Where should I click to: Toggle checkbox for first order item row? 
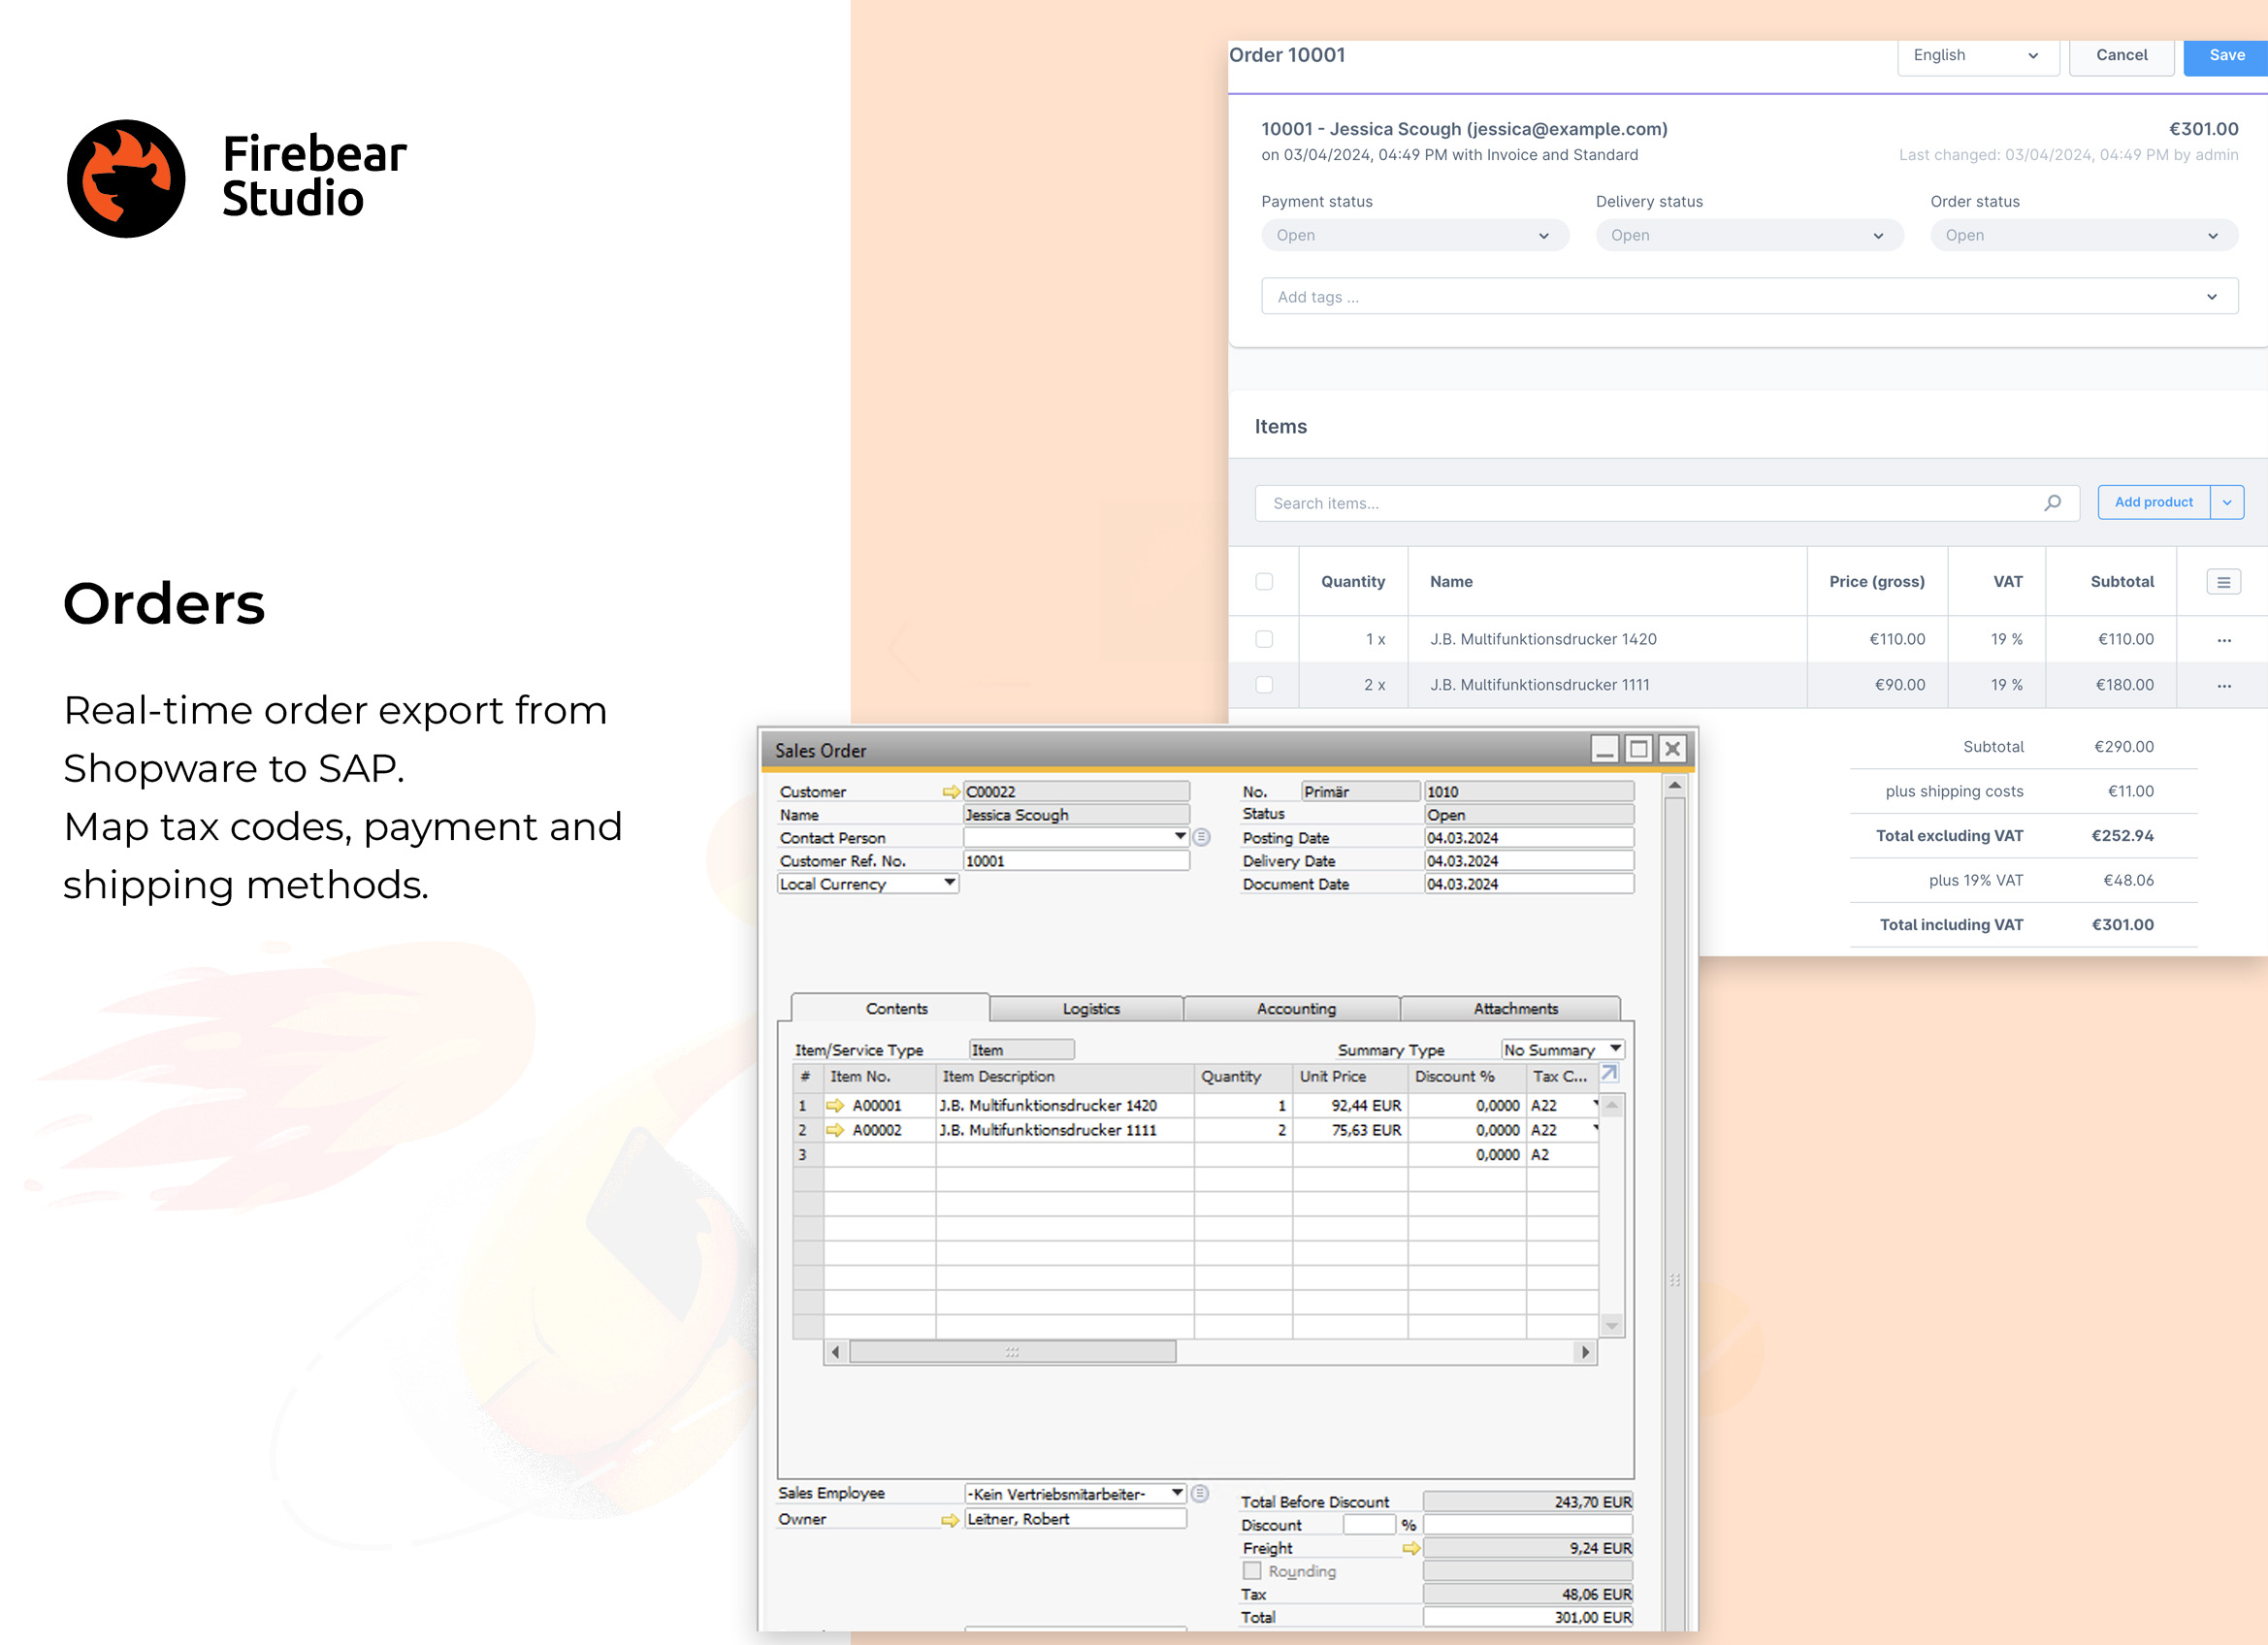click(1264, 637)
